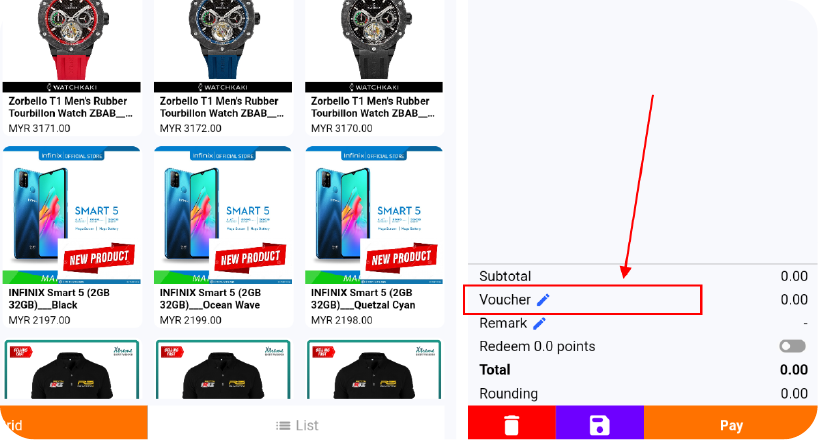Open third black polo shirt product
The height and width of the screenshot is (440, 818).
pos(375,370)
